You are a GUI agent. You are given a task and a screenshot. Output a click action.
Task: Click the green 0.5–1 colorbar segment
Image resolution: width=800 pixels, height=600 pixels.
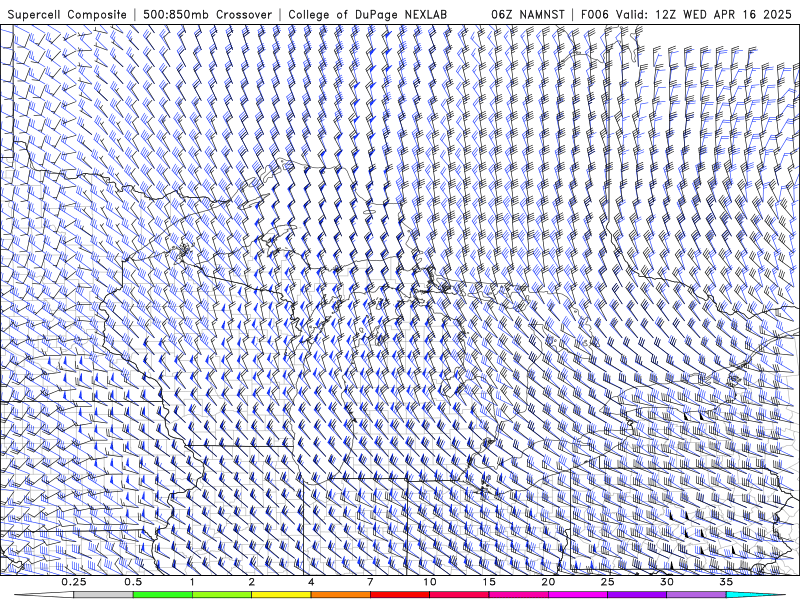click(163, 595)
